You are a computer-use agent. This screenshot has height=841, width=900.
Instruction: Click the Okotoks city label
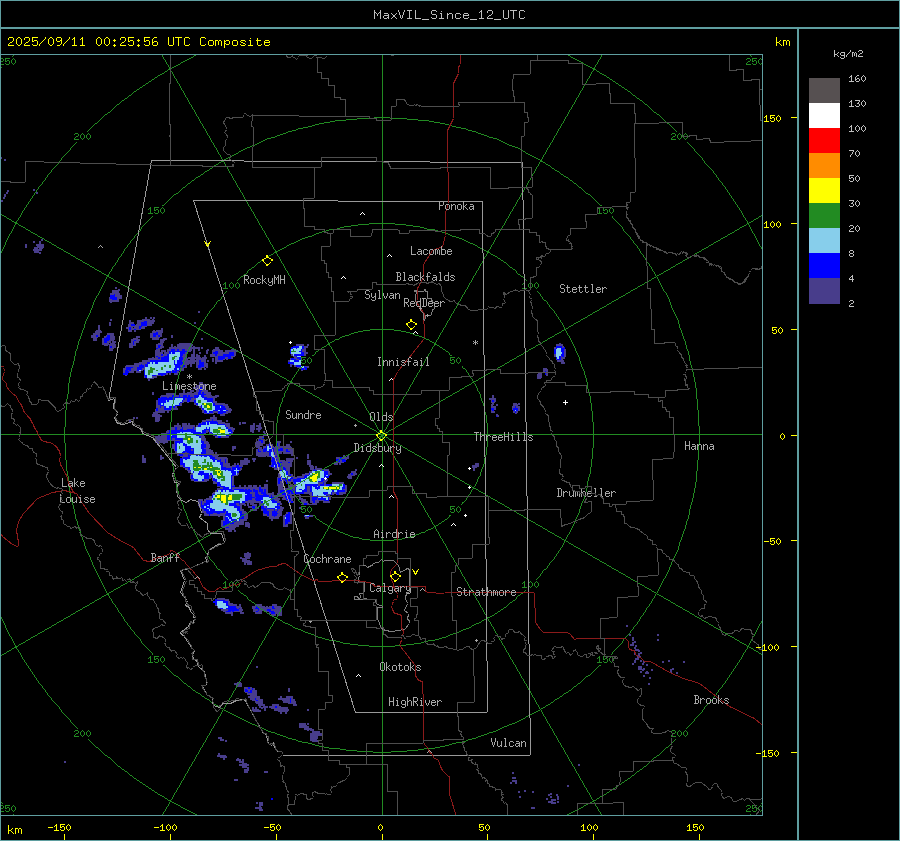point(400,667)
